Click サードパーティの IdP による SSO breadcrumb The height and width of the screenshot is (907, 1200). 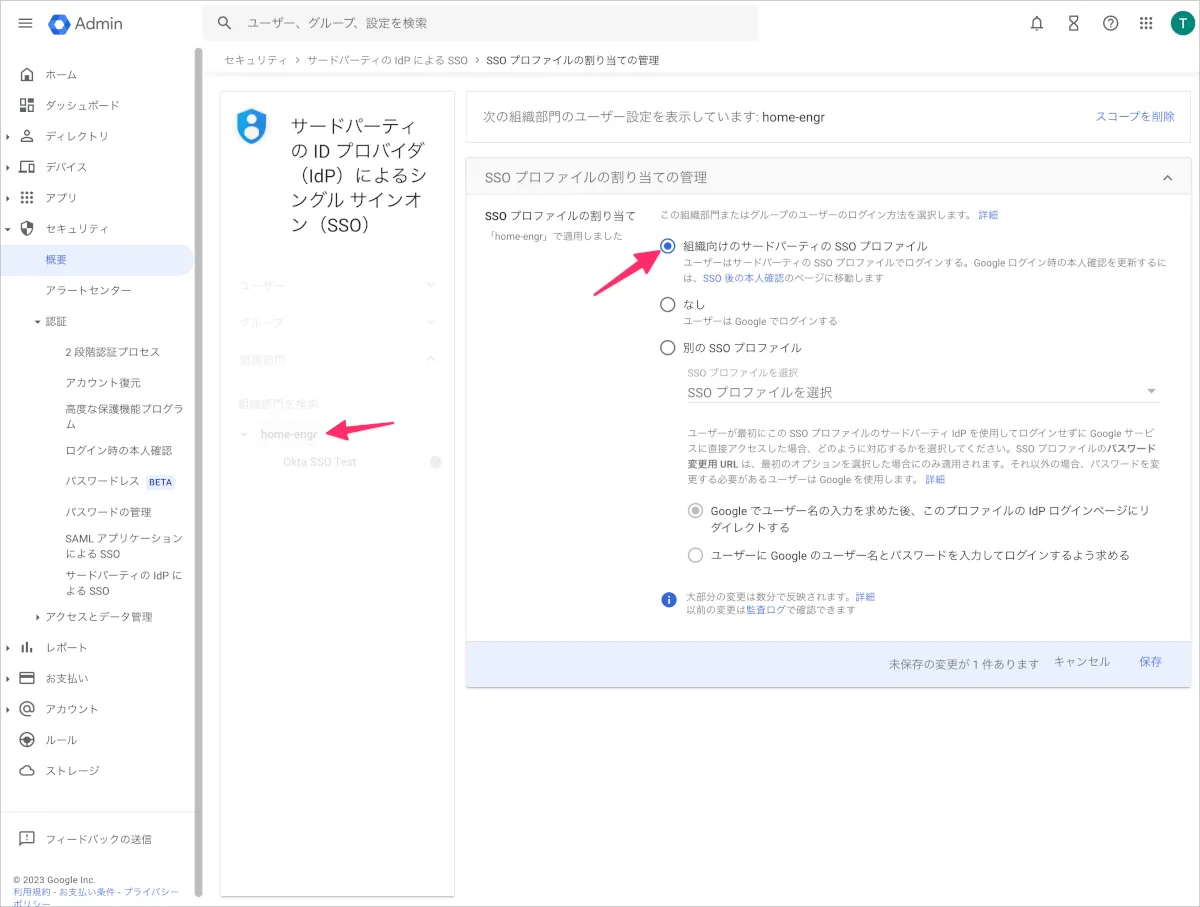coord(387,61)
